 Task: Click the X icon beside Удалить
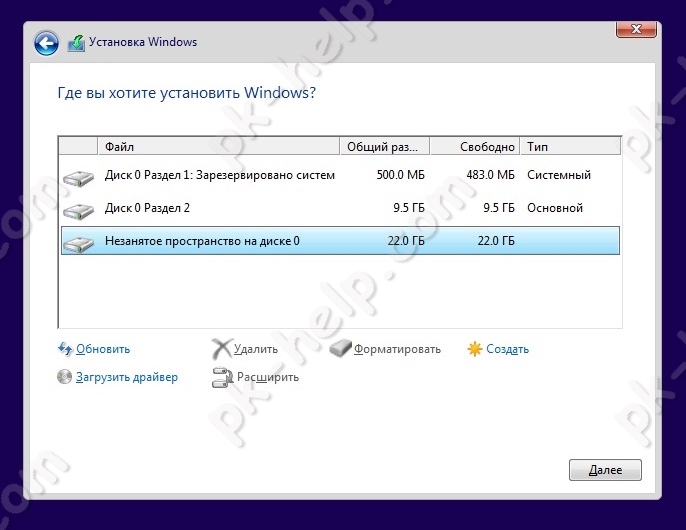tap(221, 349)
